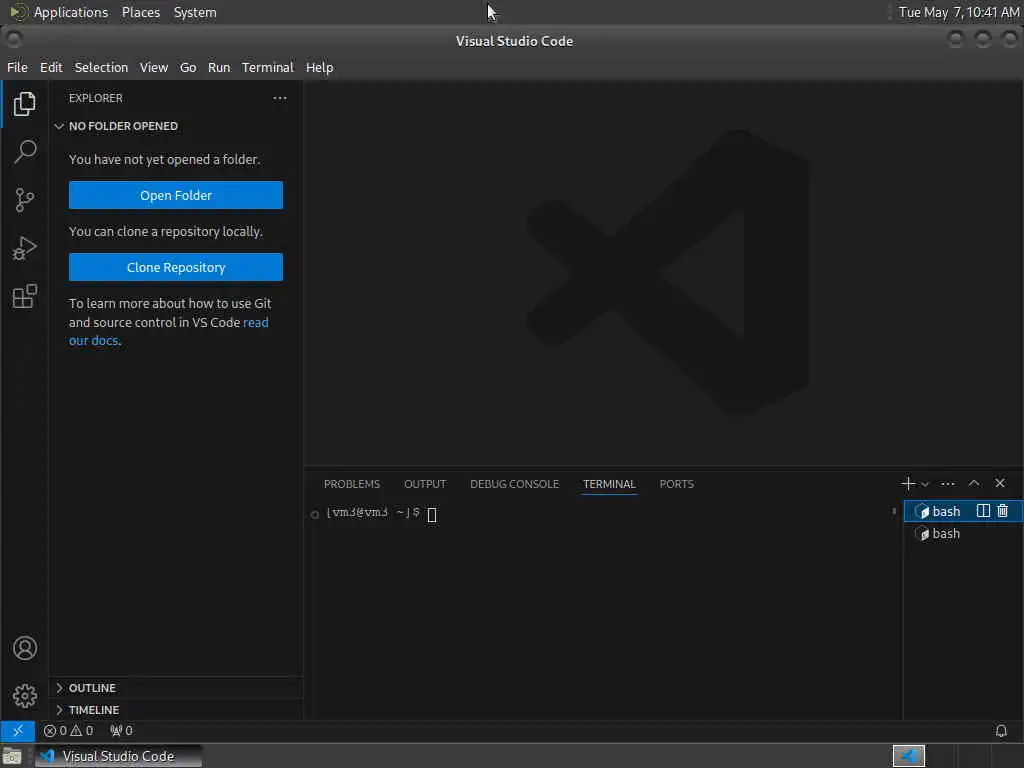Viewport: 1024px width, 768px height.
Task: Open the Terminal menu
Action: click(x=268, y=67)
